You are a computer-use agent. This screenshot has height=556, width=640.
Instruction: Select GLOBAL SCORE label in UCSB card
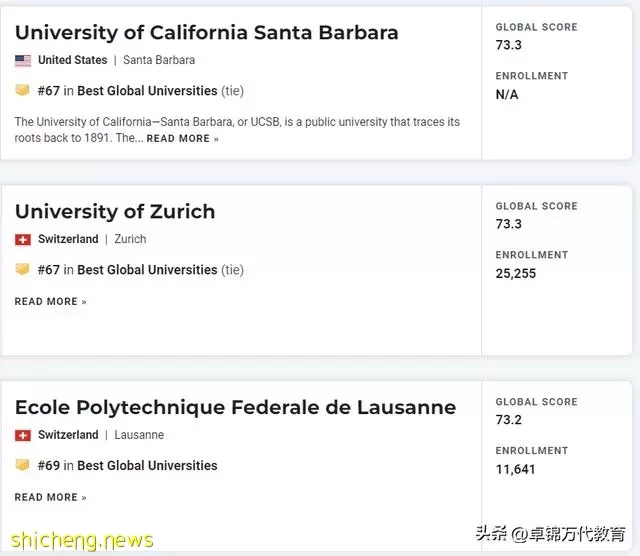point(536,27)
